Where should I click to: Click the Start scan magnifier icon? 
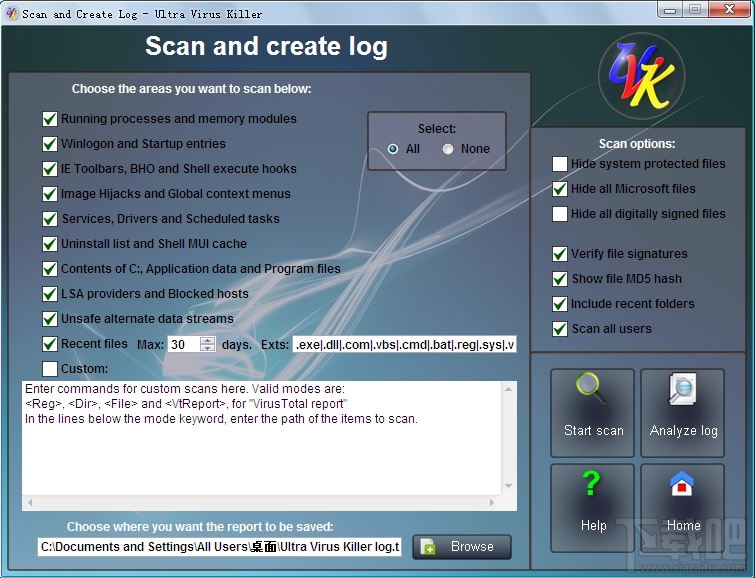[x=591, y=389]
